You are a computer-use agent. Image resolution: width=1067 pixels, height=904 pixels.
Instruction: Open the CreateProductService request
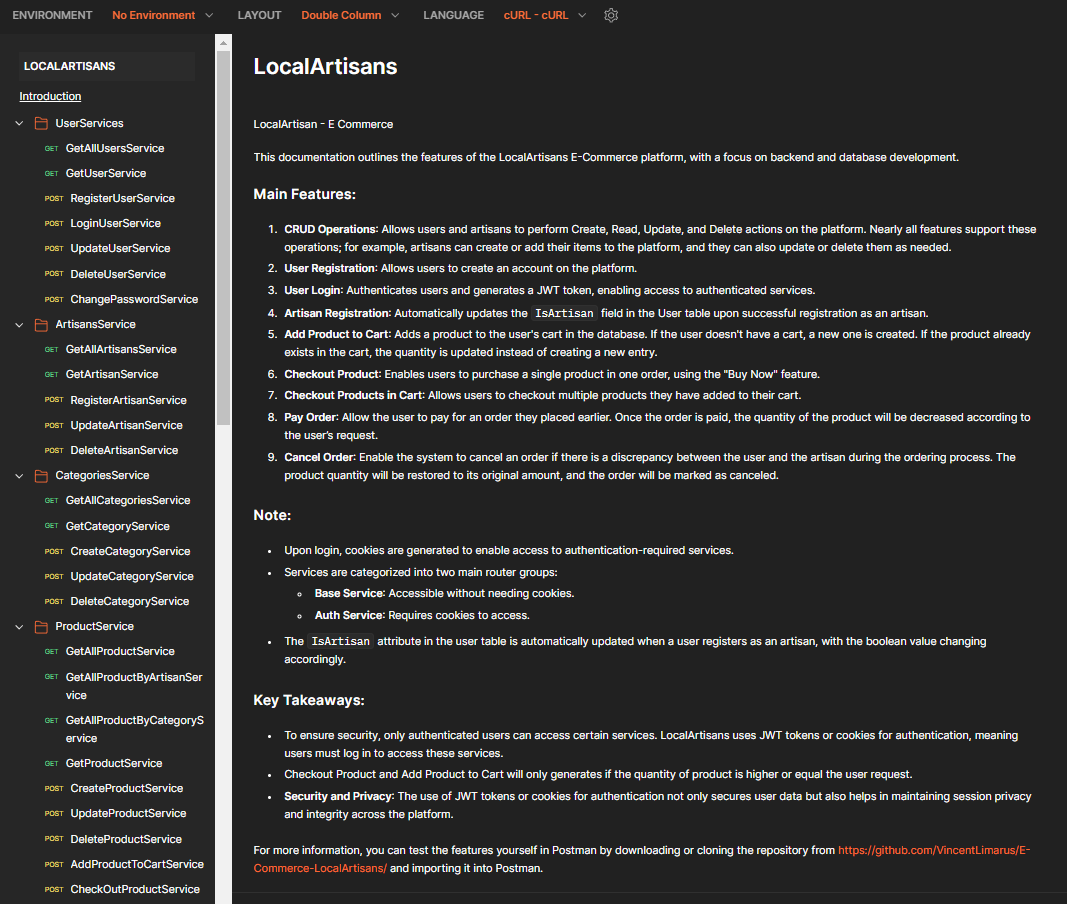click(127, 788)
